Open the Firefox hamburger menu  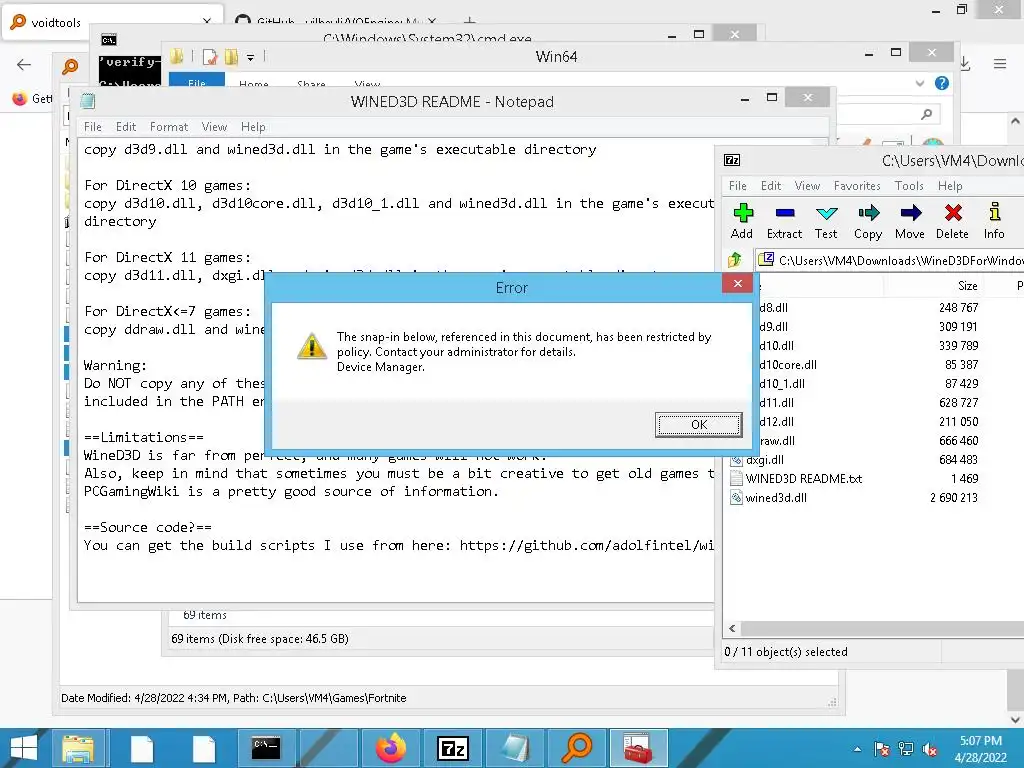1000,64
